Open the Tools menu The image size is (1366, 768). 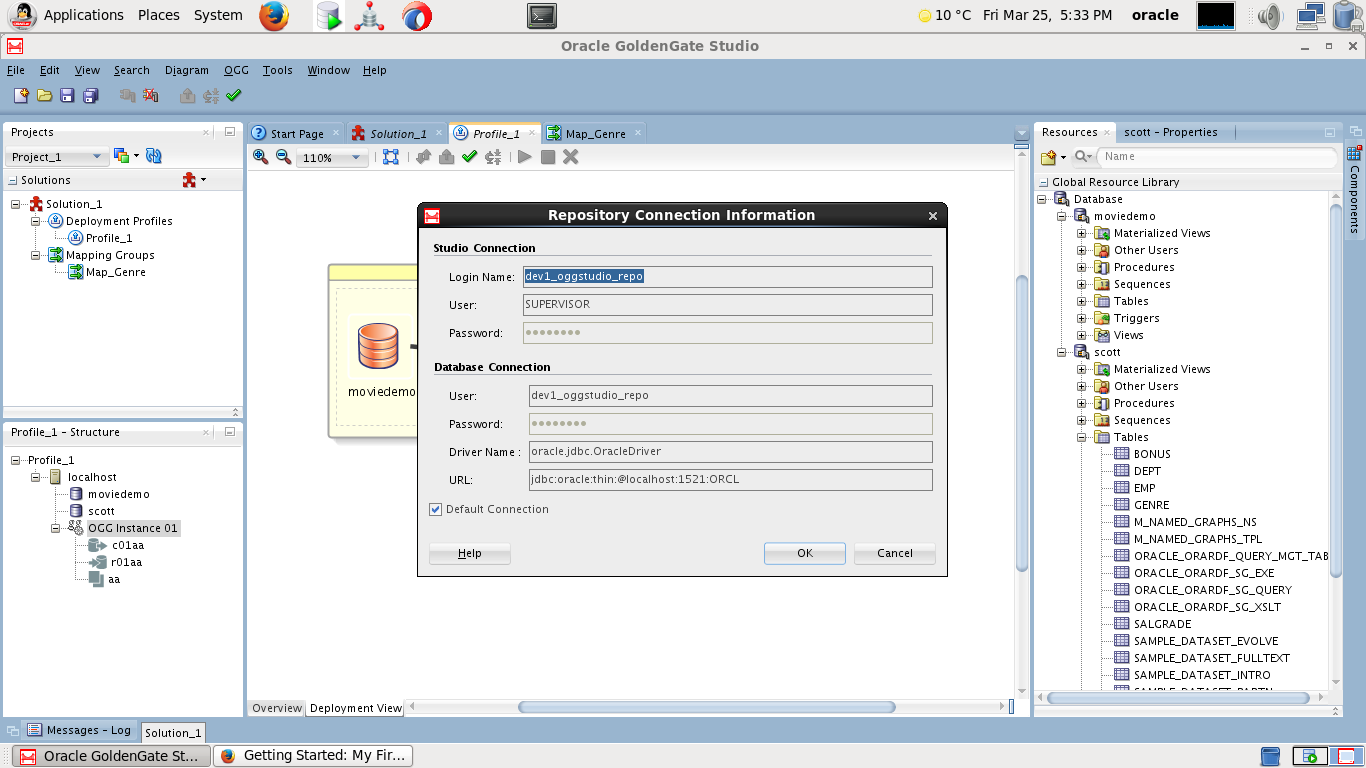(278, 70)
